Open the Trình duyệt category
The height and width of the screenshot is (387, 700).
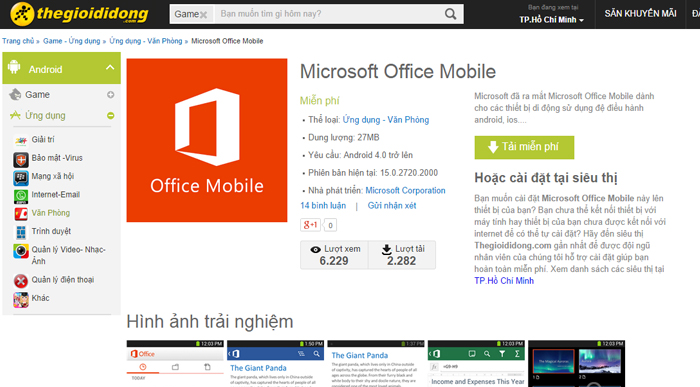[x=51, y=231]
